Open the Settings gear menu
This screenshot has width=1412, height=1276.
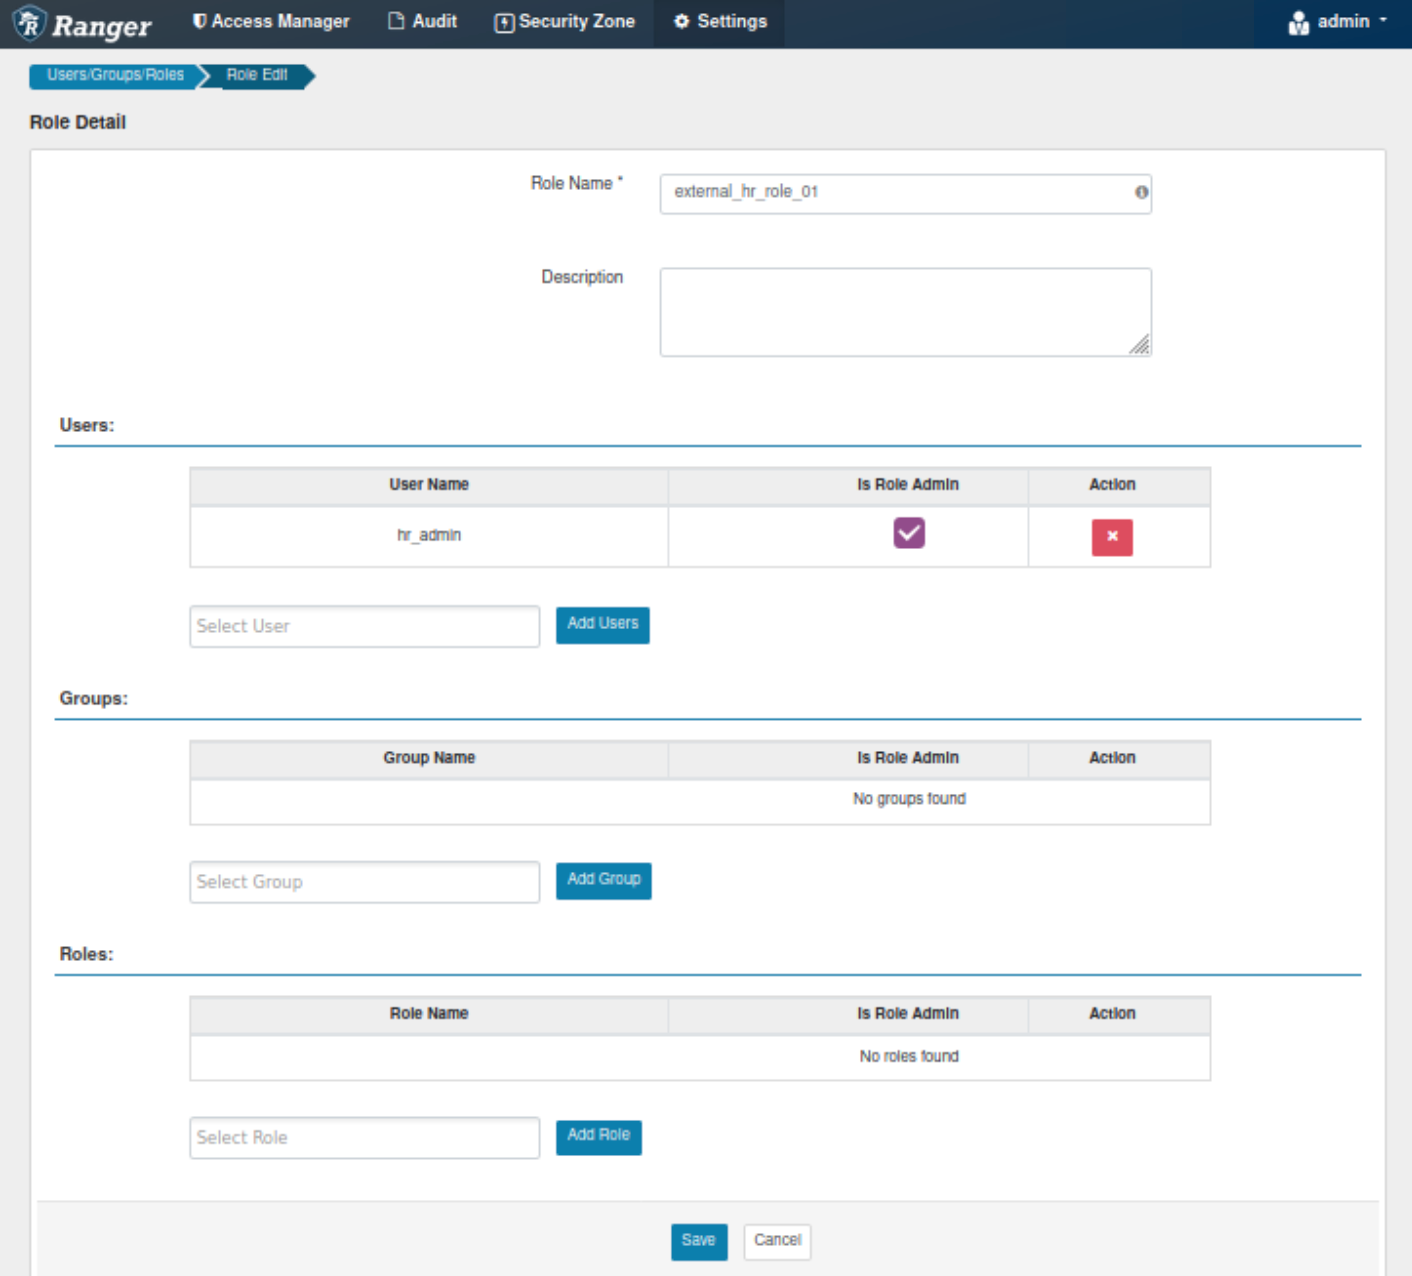pyautogui.click(x=719, y=22)
